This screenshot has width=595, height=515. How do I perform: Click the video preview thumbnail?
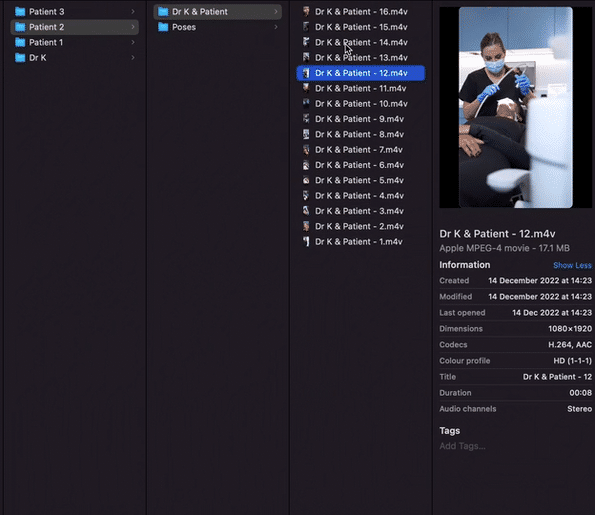pos(516,107)
